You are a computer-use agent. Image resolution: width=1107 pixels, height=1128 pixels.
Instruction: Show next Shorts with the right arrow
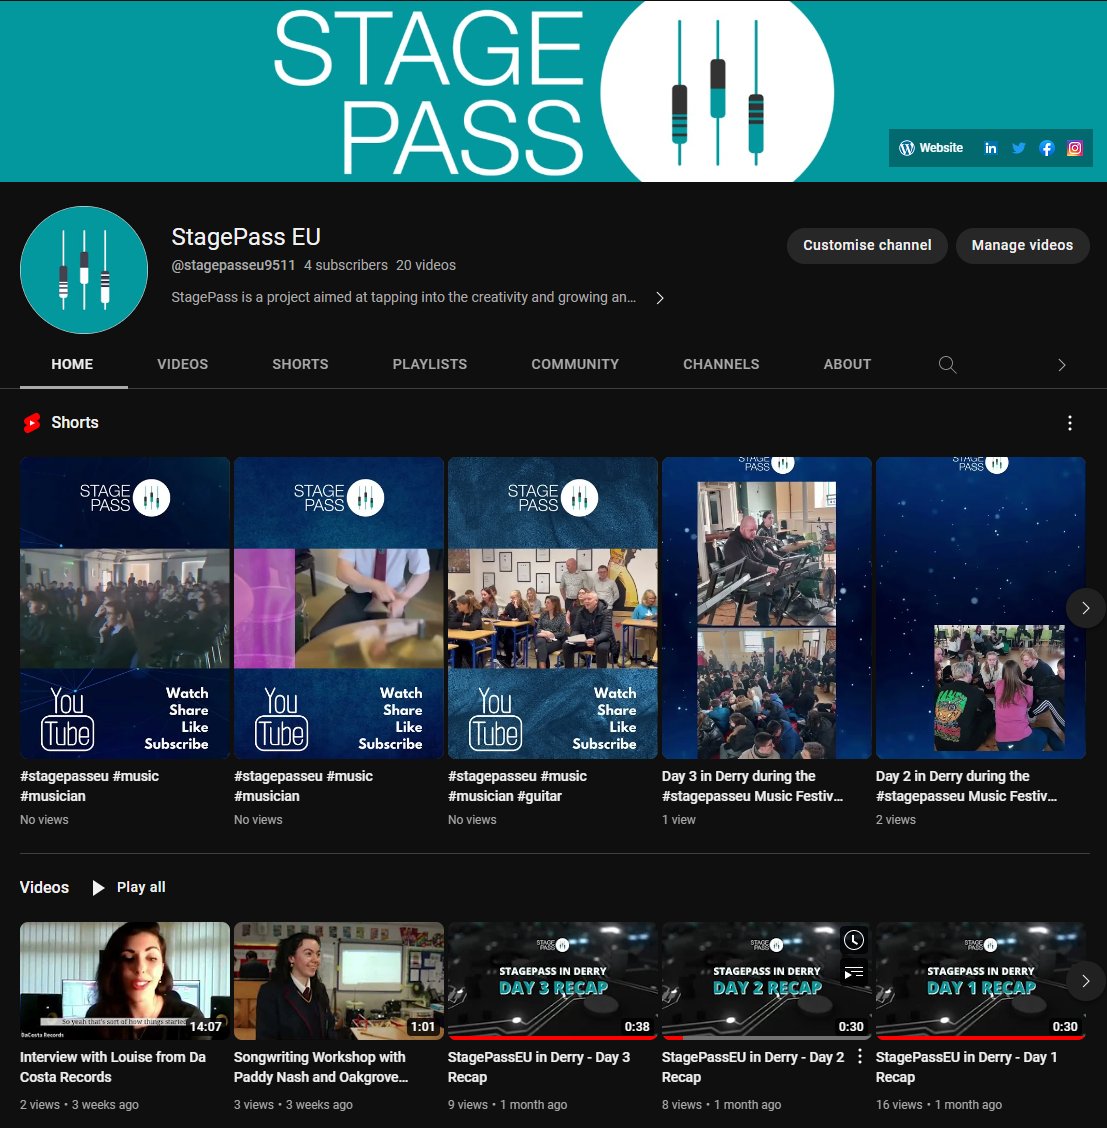pyautogui.click(x=1085, y=609)
